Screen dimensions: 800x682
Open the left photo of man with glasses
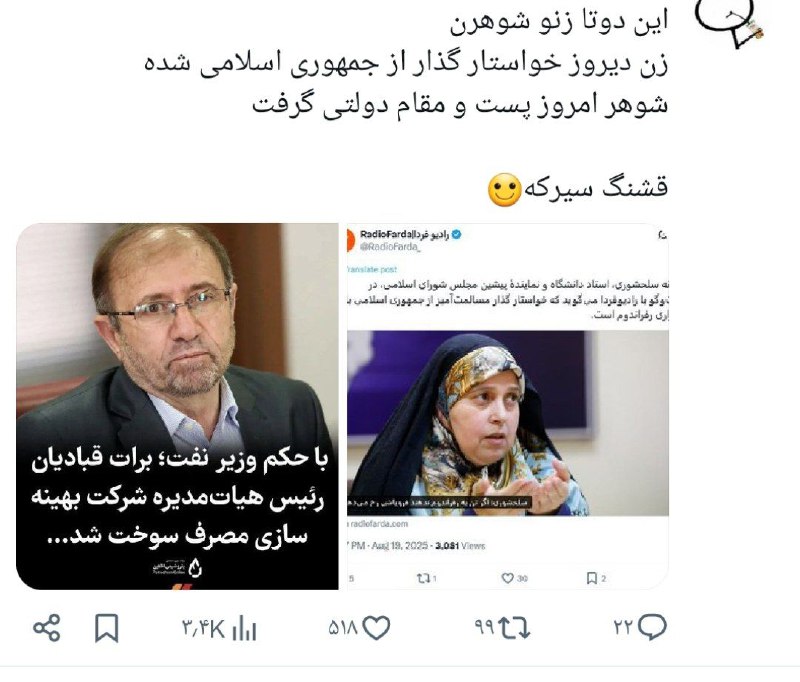point(178,406)
